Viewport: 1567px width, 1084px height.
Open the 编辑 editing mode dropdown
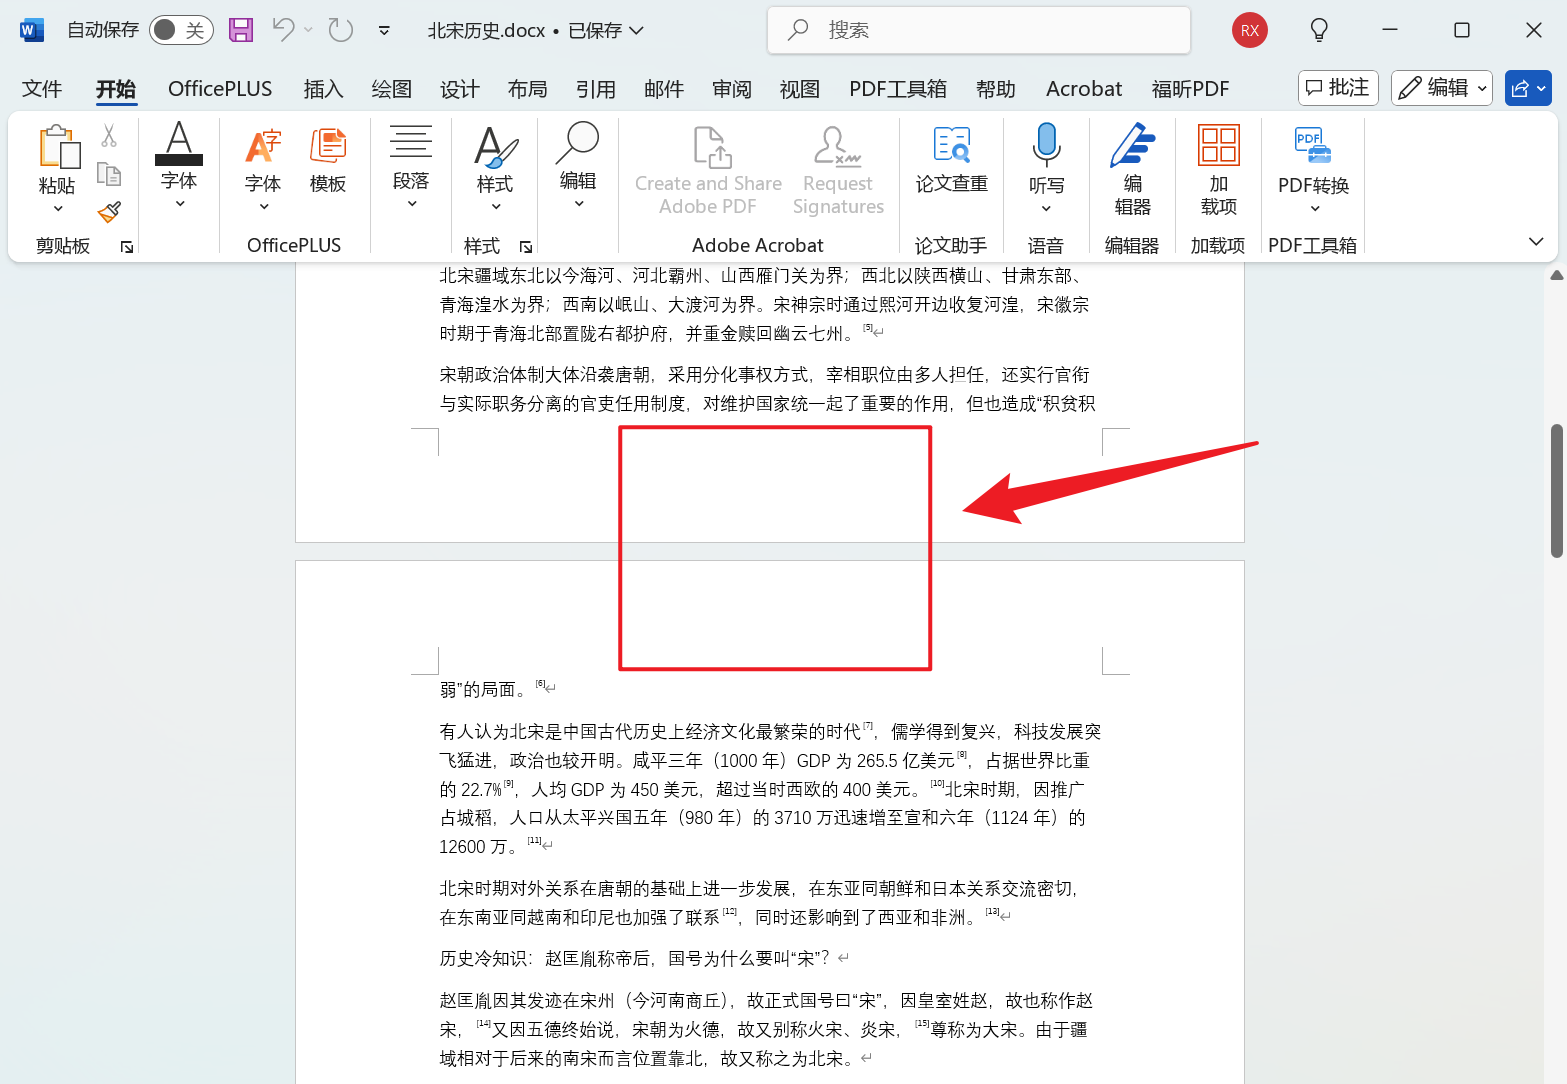[x=1441, y=88]
